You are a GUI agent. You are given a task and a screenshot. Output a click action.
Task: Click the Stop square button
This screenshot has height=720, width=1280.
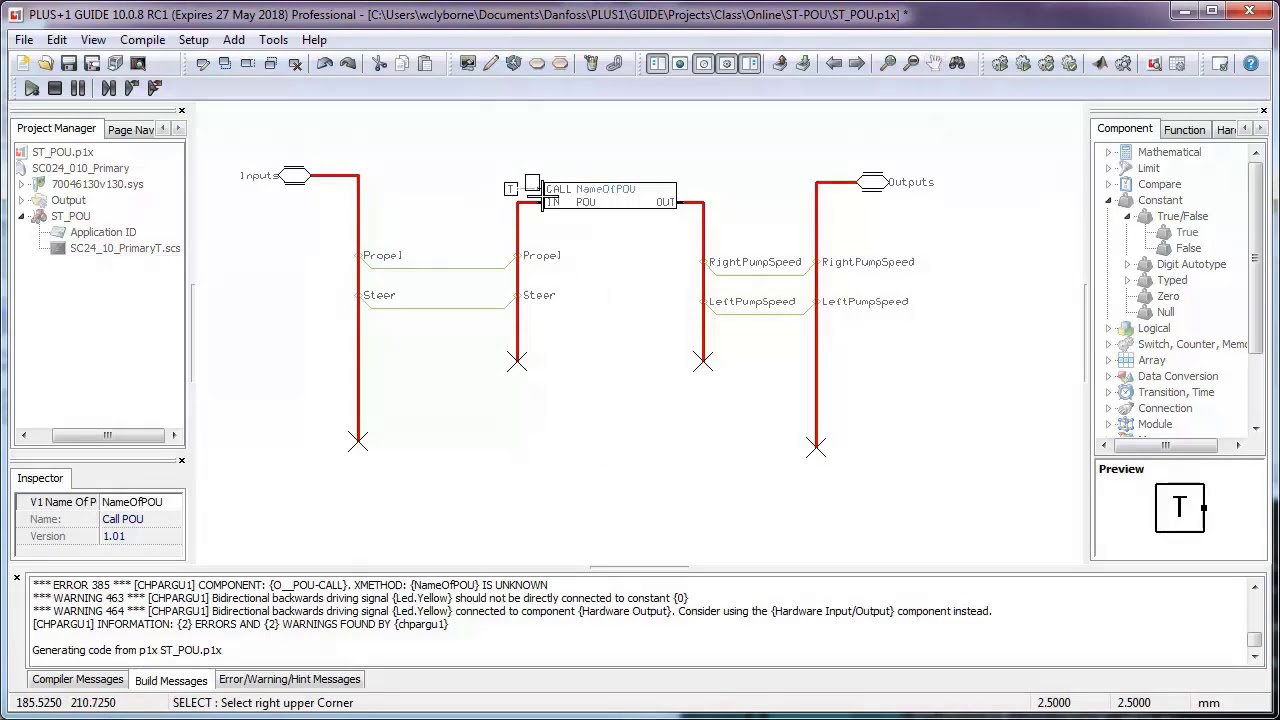pos(55,89)
